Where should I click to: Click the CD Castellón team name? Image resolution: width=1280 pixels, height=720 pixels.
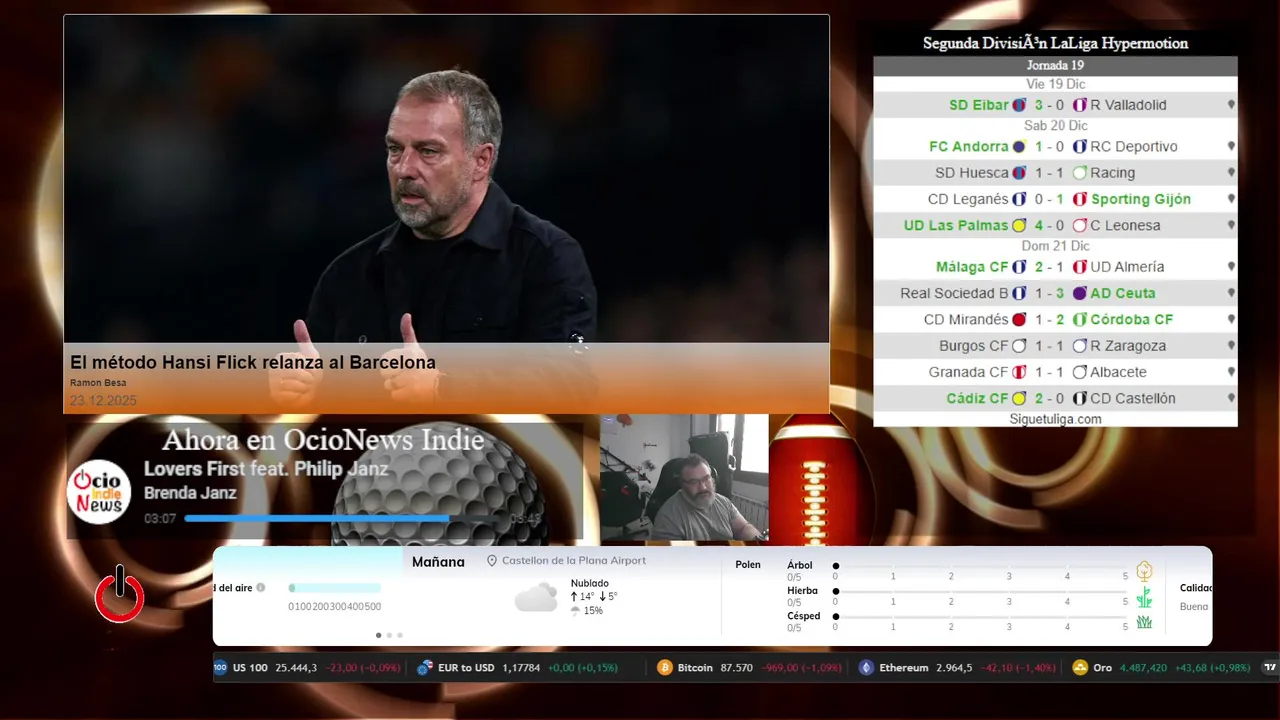point(1133,398)
